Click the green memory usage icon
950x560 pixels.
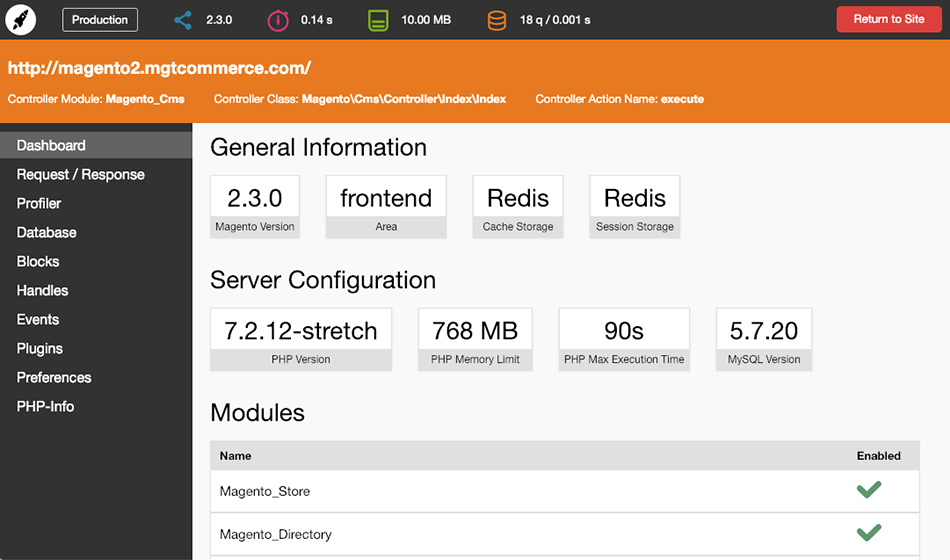378,20
